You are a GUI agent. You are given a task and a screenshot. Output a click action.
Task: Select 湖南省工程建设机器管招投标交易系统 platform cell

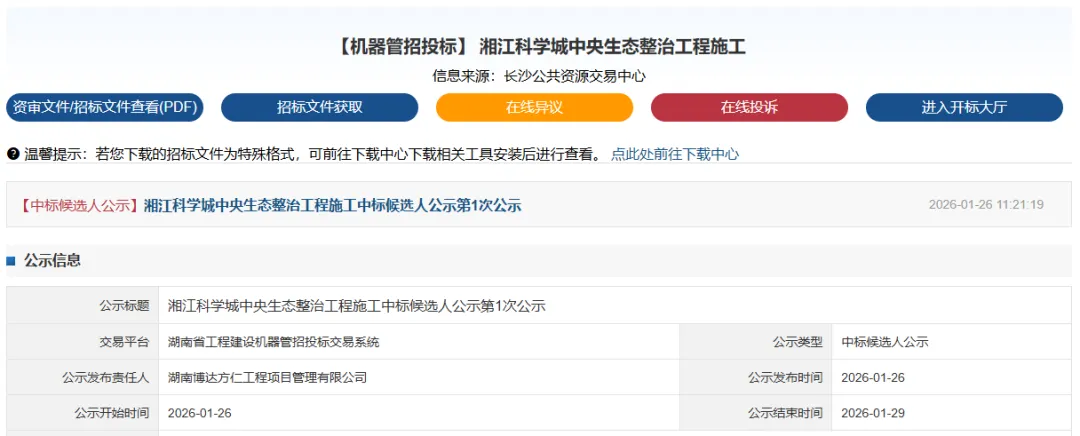pyautogui.click(x=274, y=342)
